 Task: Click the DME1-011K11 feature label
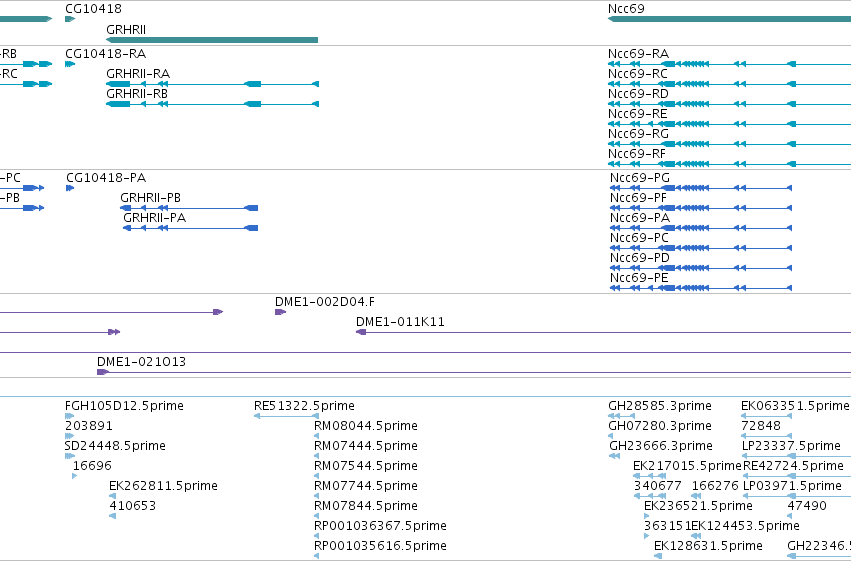(400, 322)
